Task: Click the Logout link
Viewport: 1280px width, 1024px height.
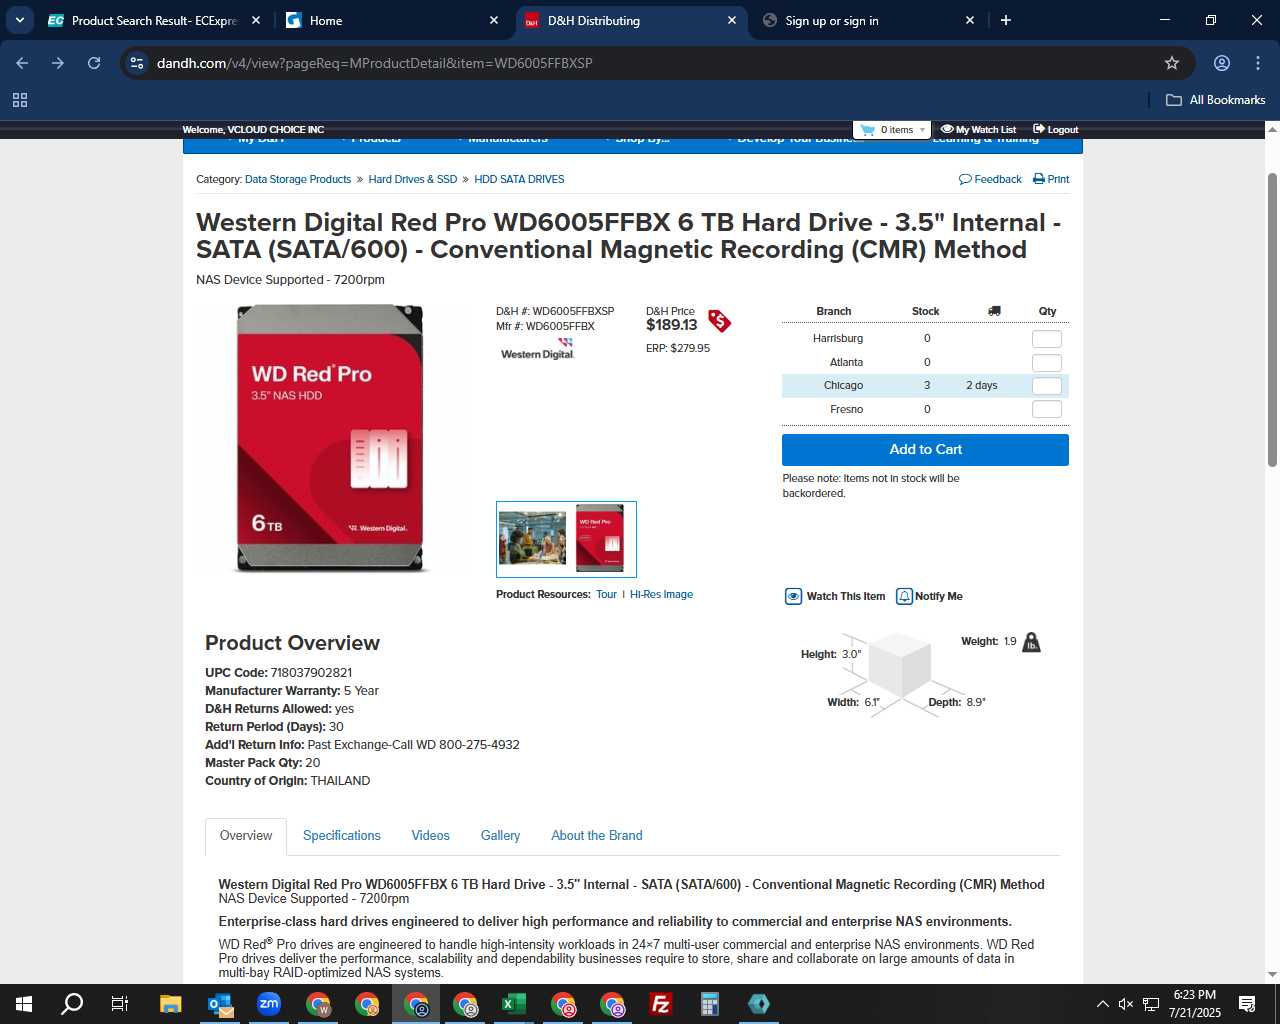Action: coord(1055,130)
